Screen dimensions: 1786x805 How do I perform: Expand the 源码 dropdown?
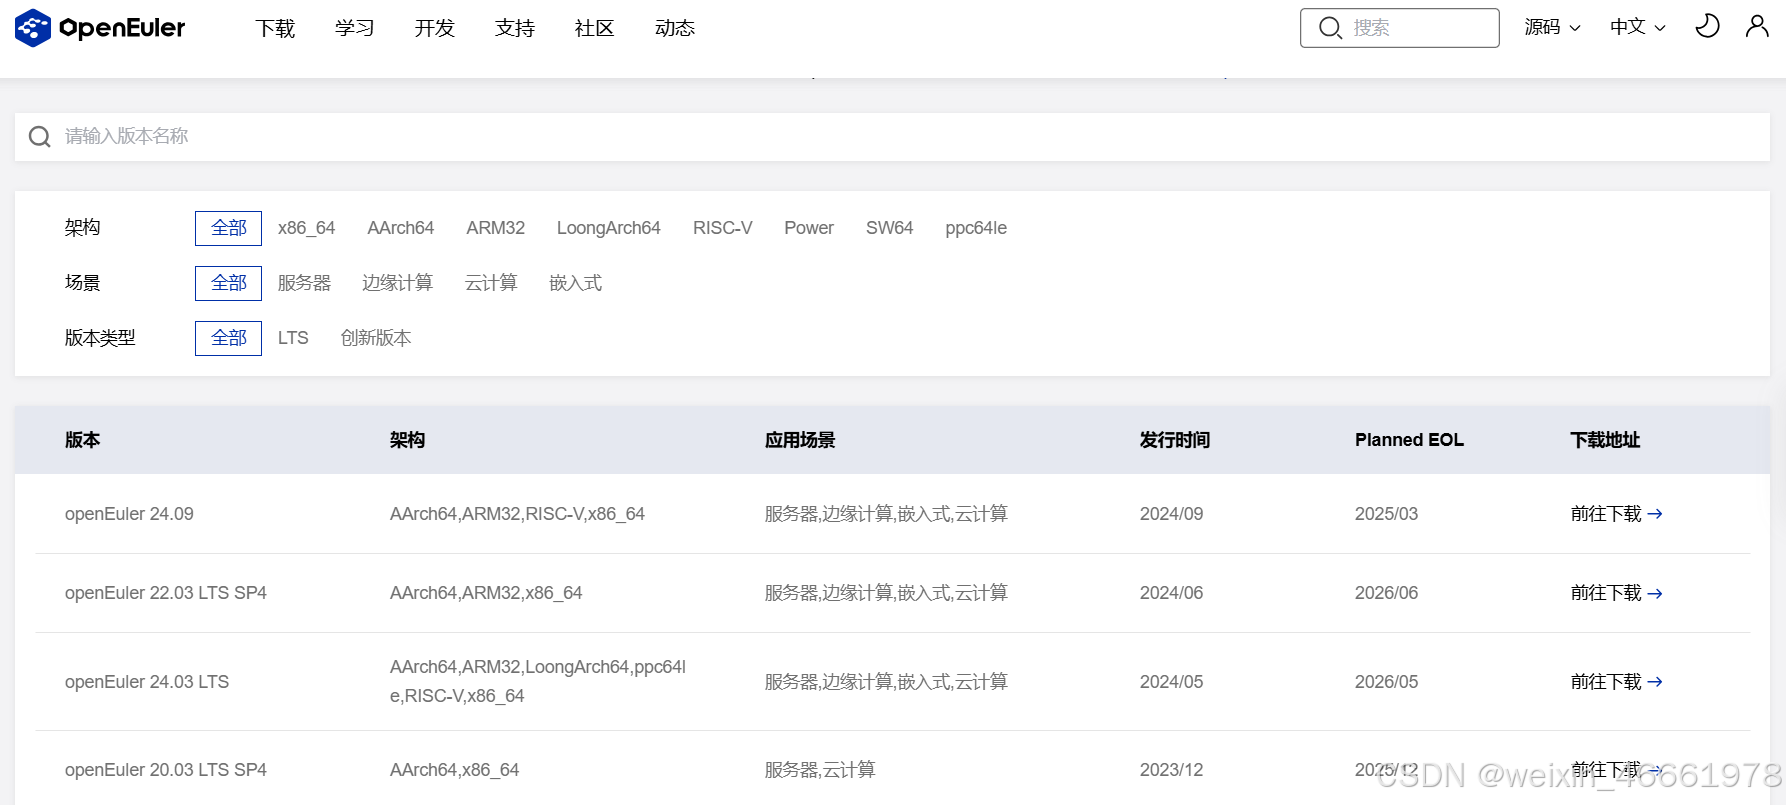coord(1552,27)
